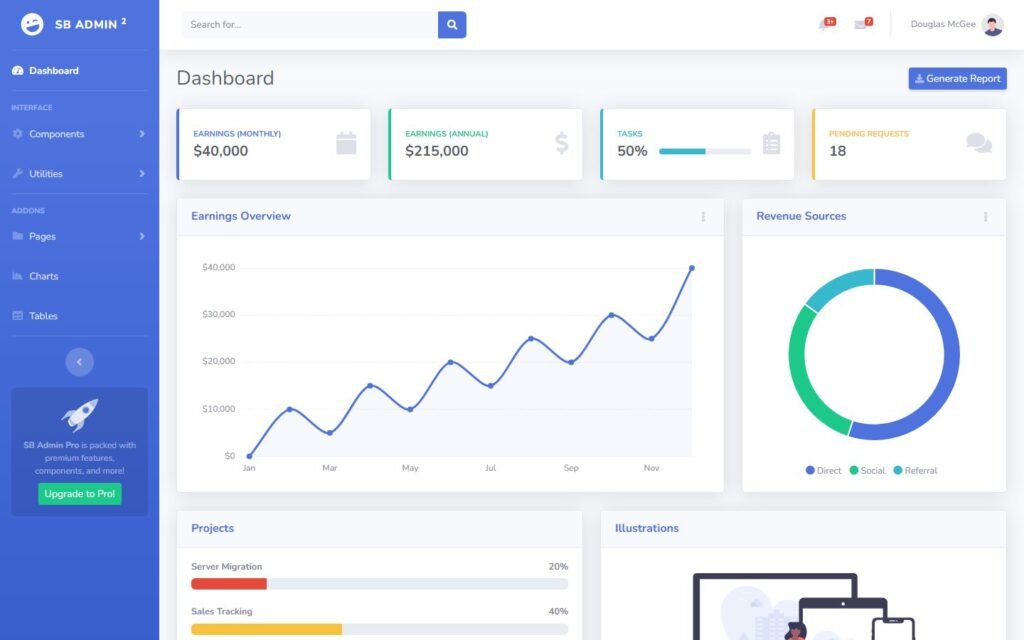1024x640 pixels.
Task: Click the teal Referral legend dot
Action: coord(898,470)
